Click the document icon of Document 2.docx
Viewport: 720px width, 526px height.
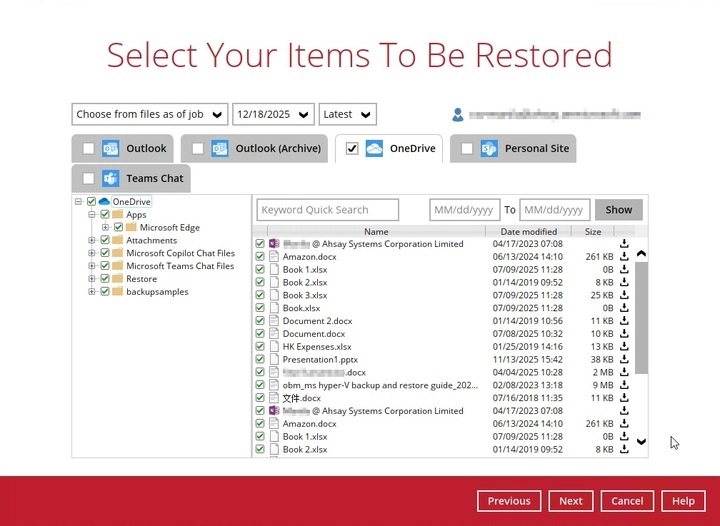274,321
